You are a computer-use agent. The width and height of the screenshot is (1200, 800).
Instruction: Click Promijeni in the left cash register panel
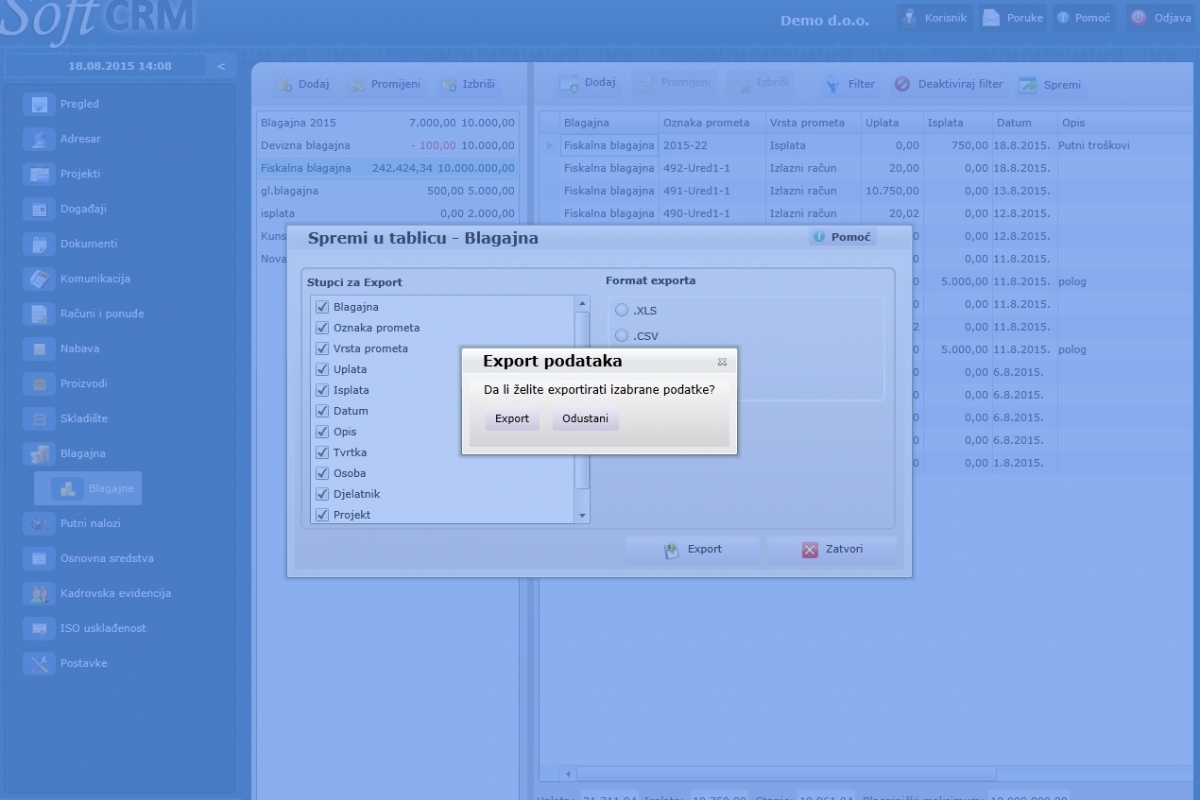point(385,85)
